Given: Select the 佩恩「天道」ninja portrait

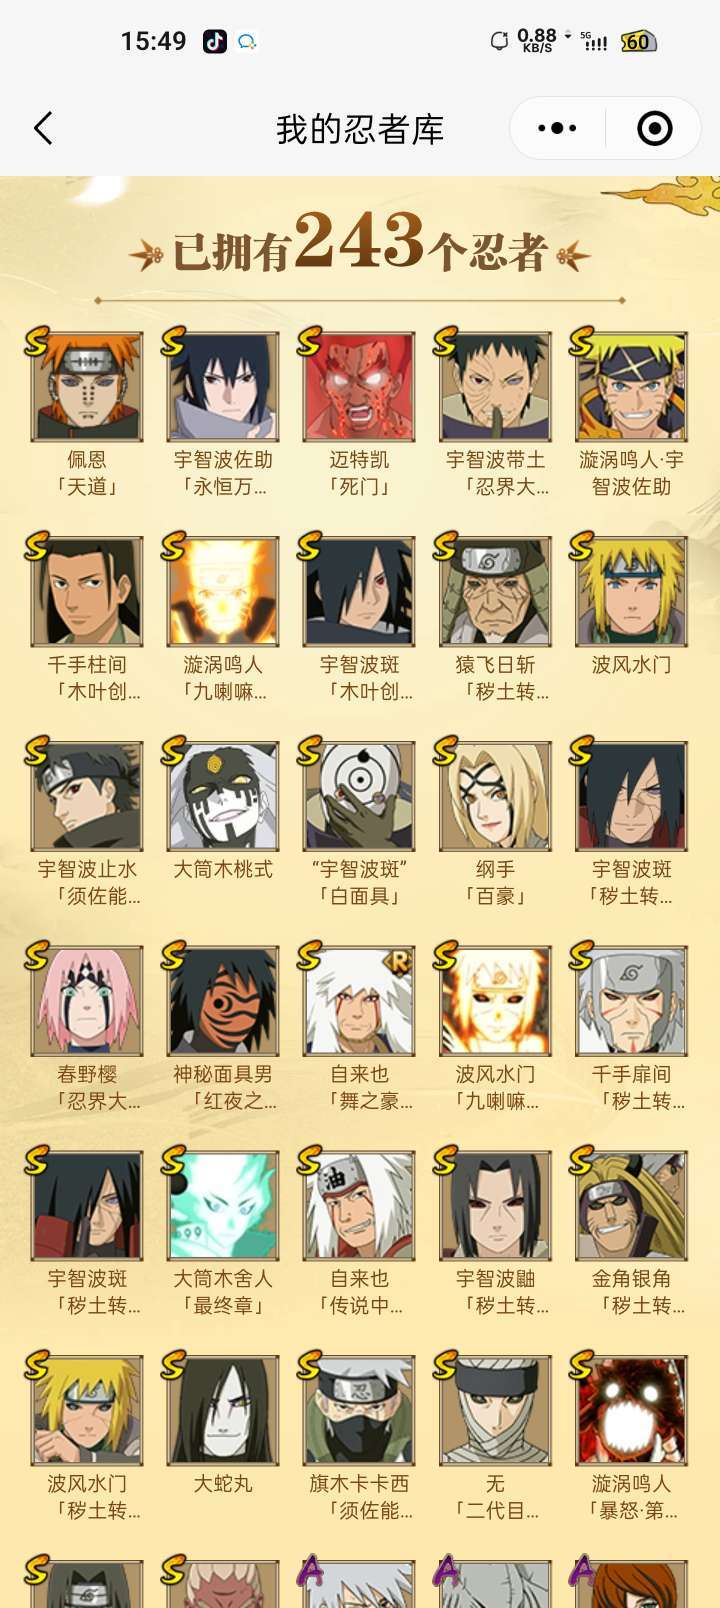Looking at the screenshot, I should point(87,388).
